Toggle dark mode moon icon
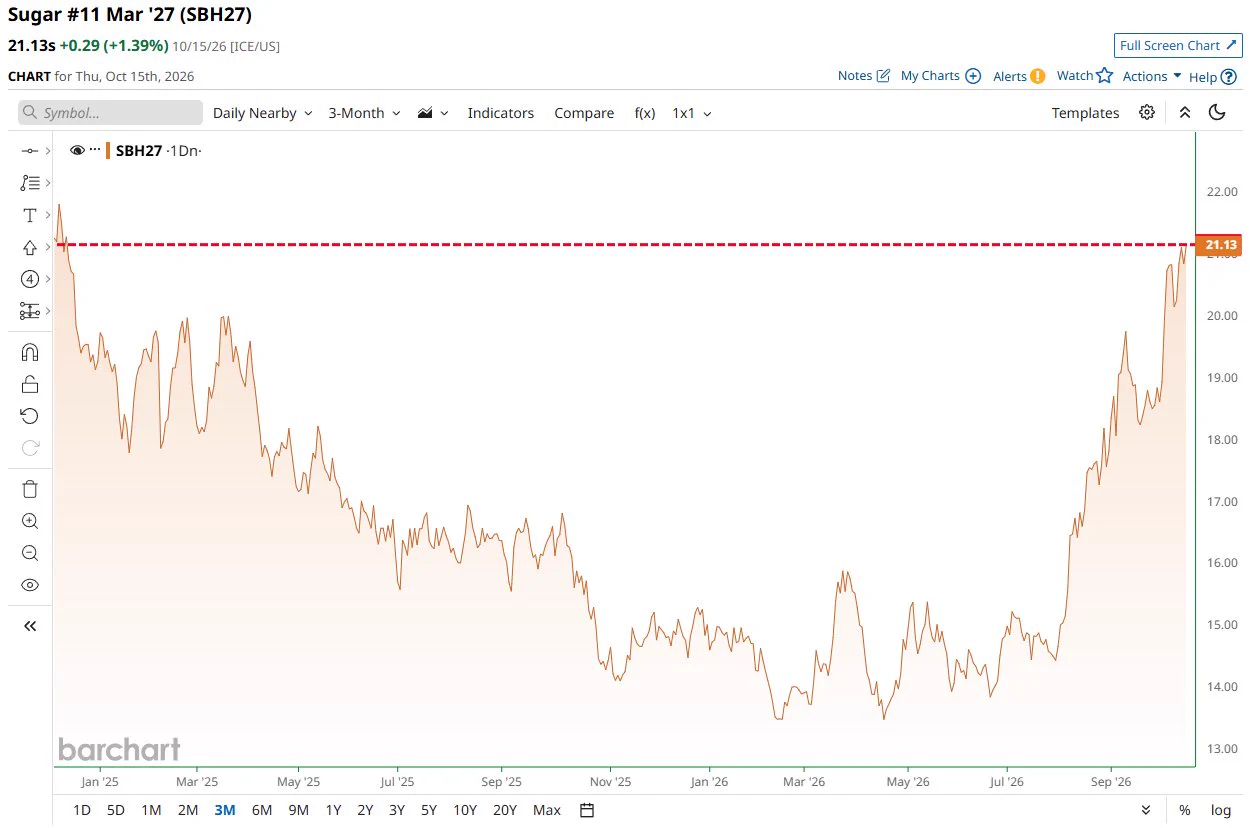Viewport: 1250px width, 828px height. 1217,112
